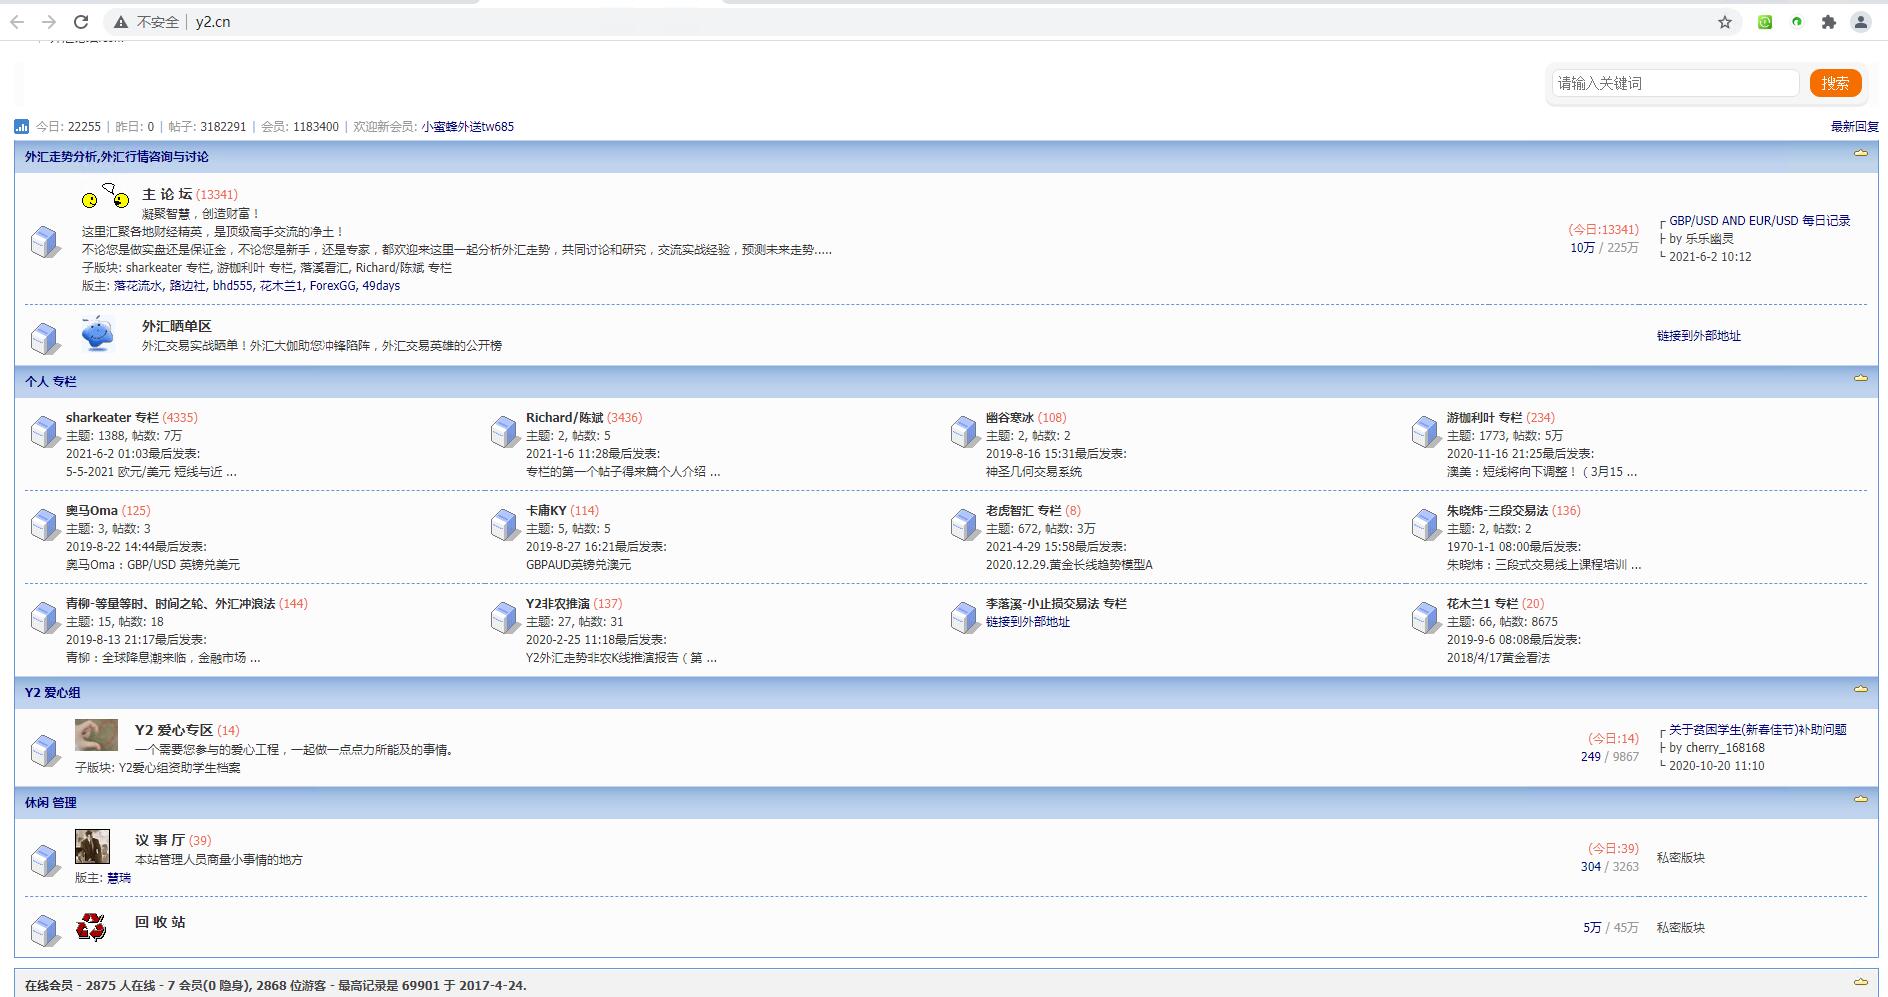This screenshot has width=1888, height=997.
Task: Focus the keyword search input field
Action: click(x=1675, y=83)
